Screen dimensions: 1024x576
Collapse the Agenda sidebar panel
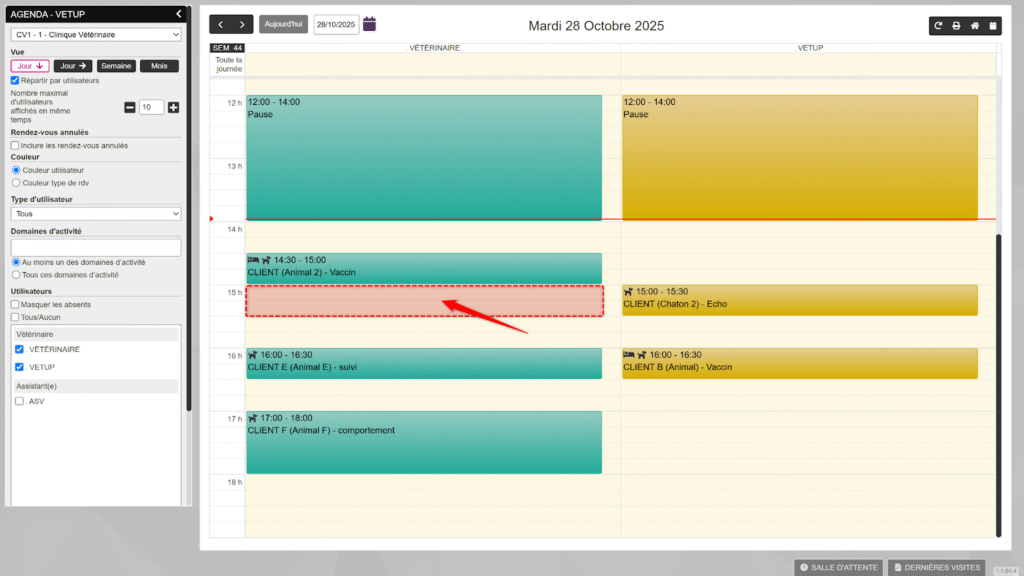coord(178,14)
